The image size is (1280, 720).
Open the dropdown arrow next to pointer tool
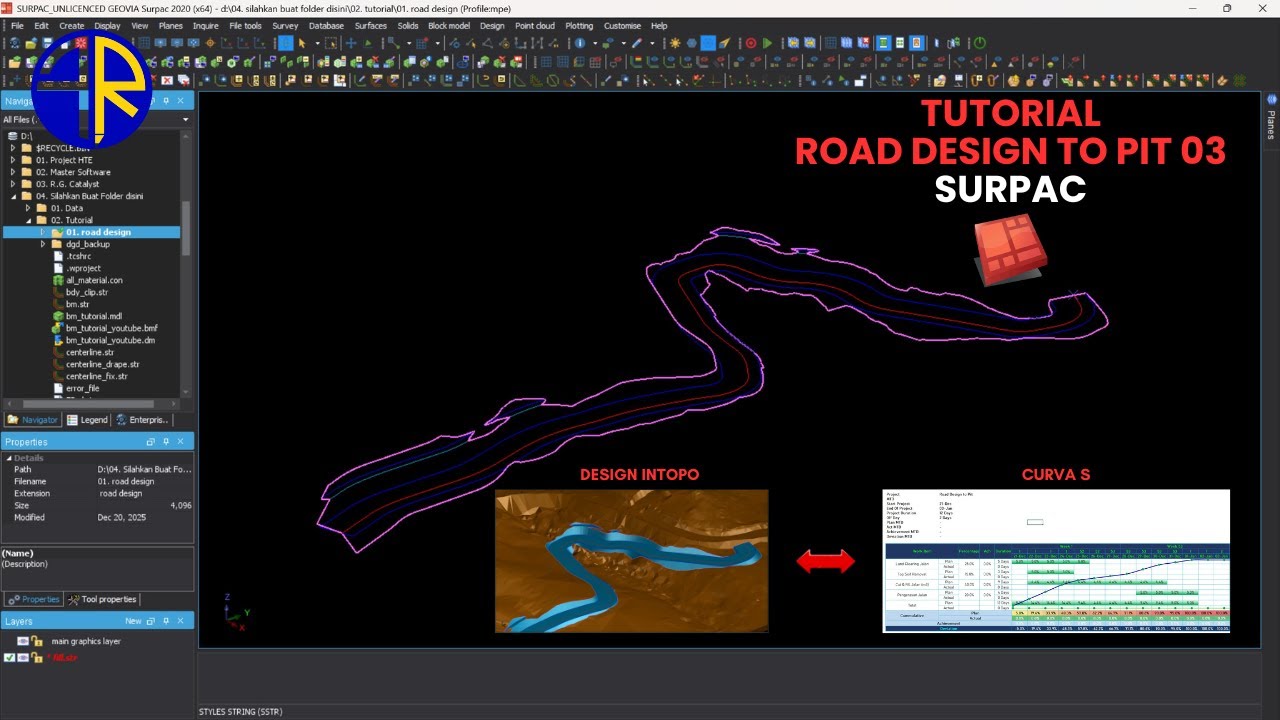317,43
